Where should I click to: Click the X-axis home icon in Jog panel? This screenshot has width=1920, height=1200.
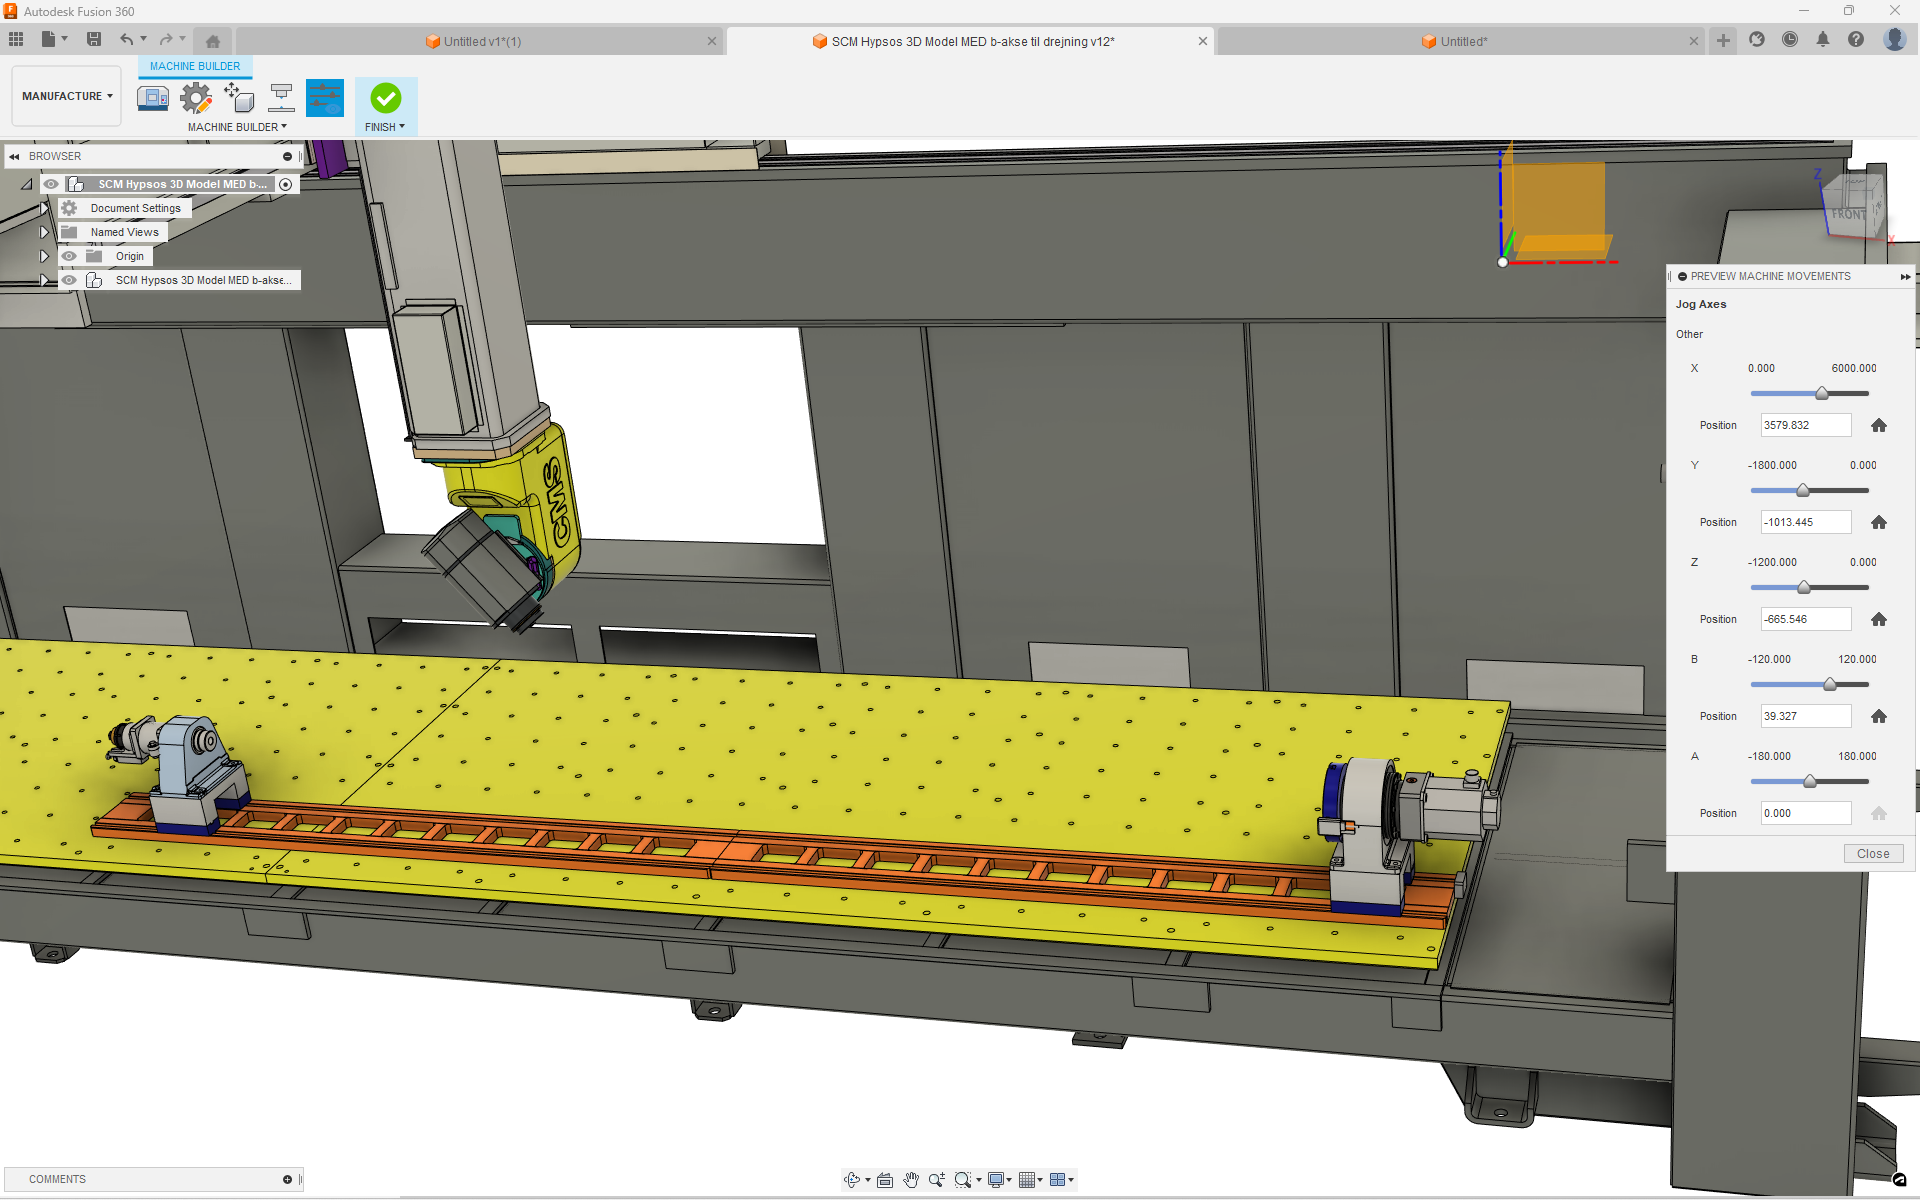point(1879,425)
